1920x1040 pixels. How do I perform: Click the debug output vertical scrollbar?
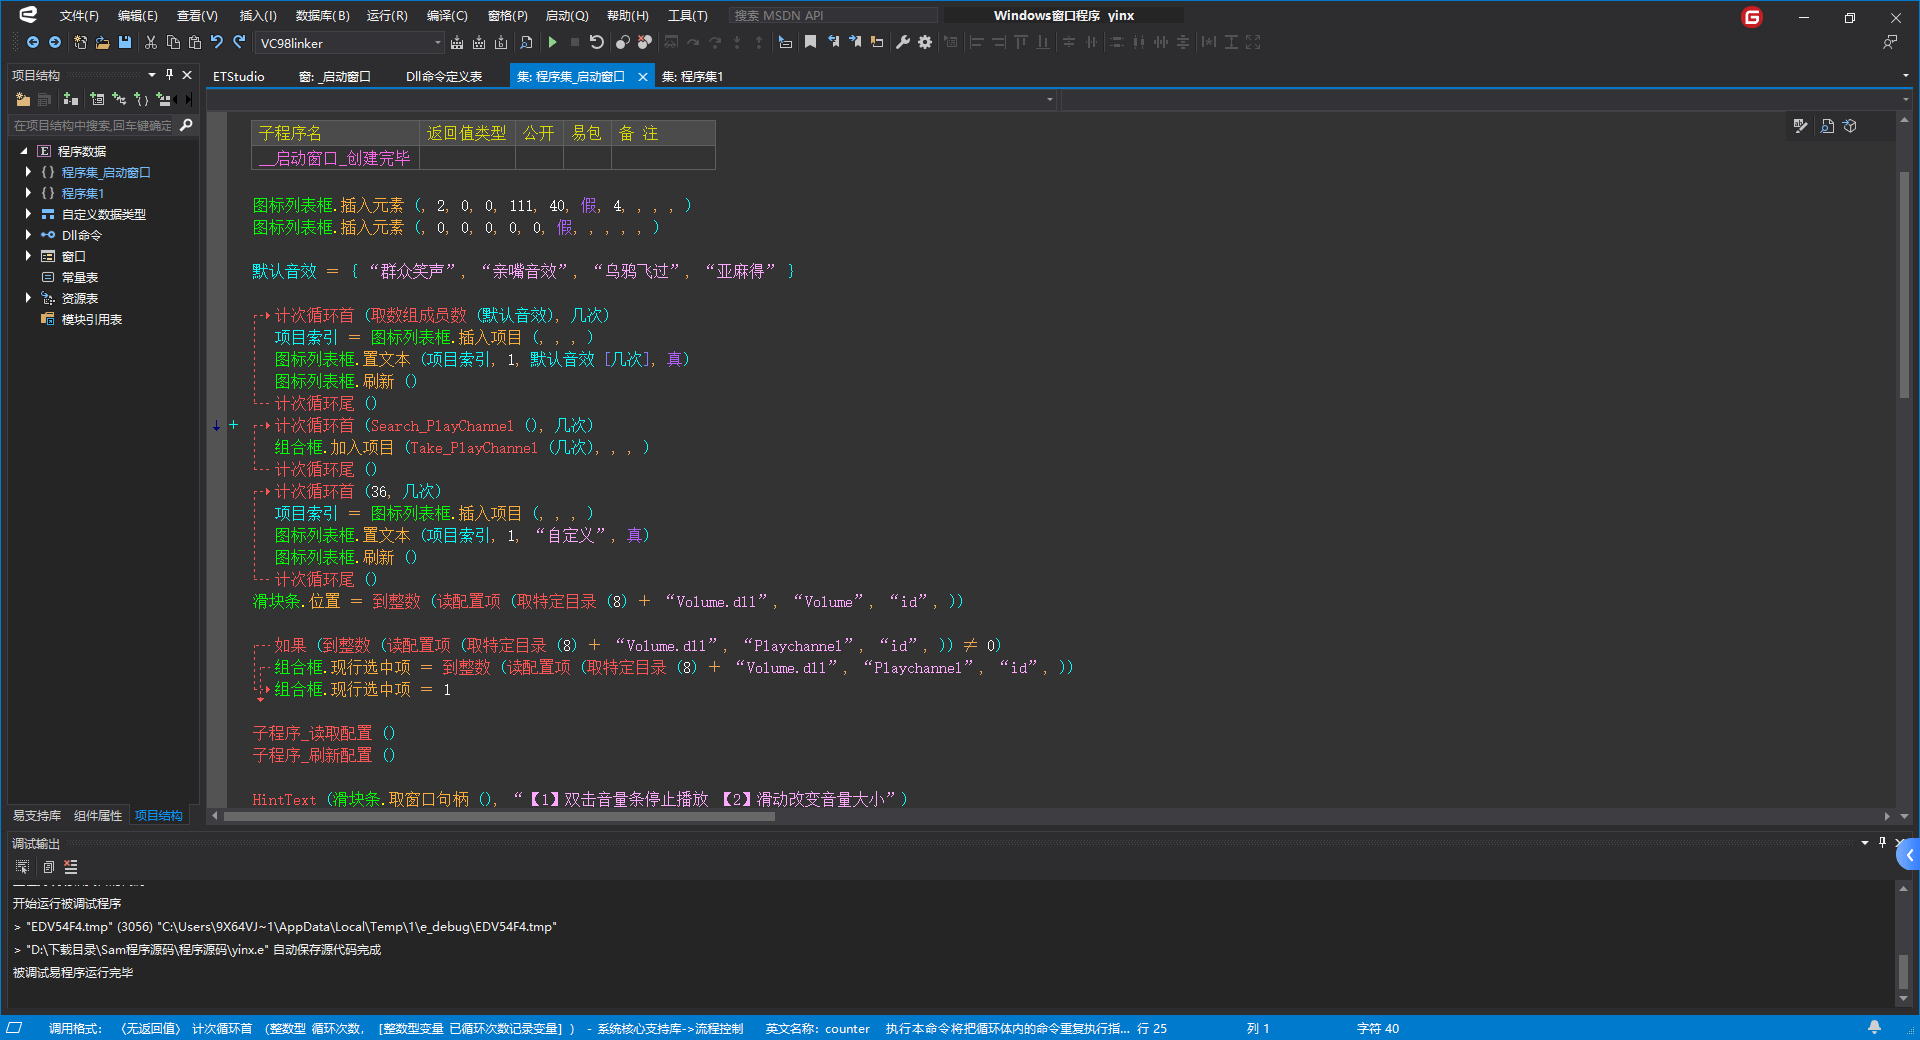(1903, 972)
